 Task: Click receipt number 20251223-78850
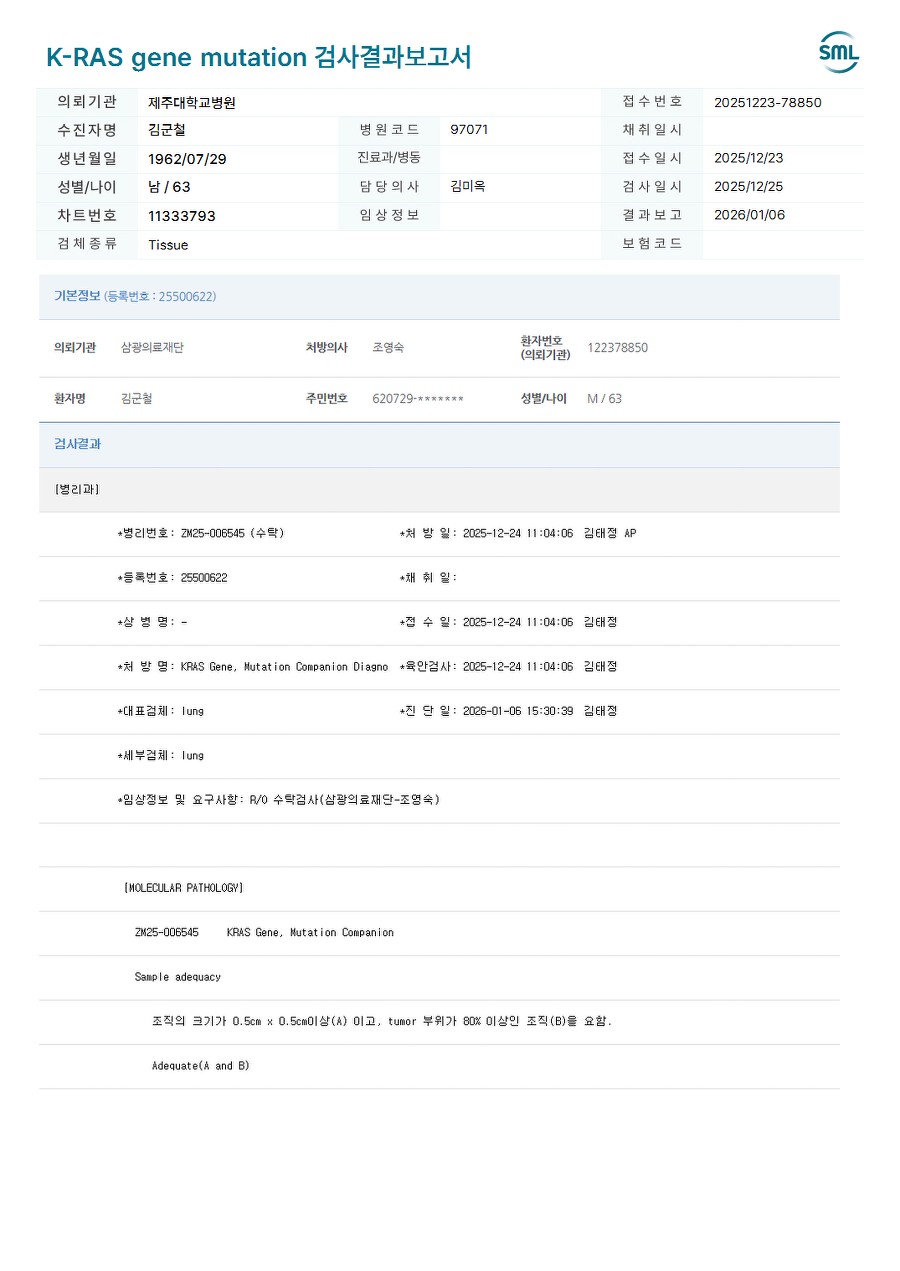(x=768, y=102)
